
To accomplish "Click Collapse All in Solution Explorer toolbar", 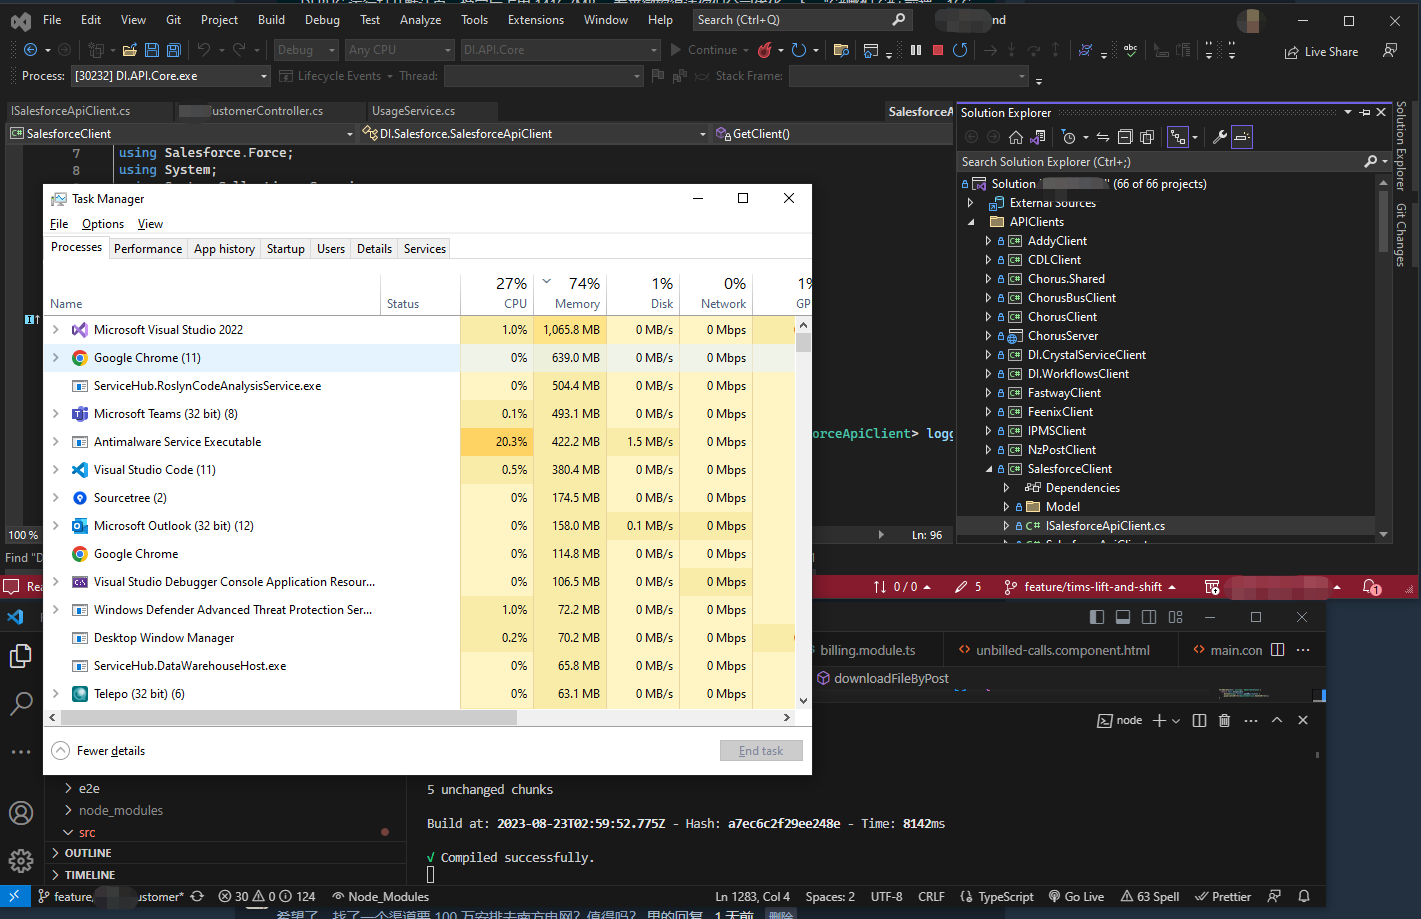I will pyautogui.click(x=1125, y=137).
